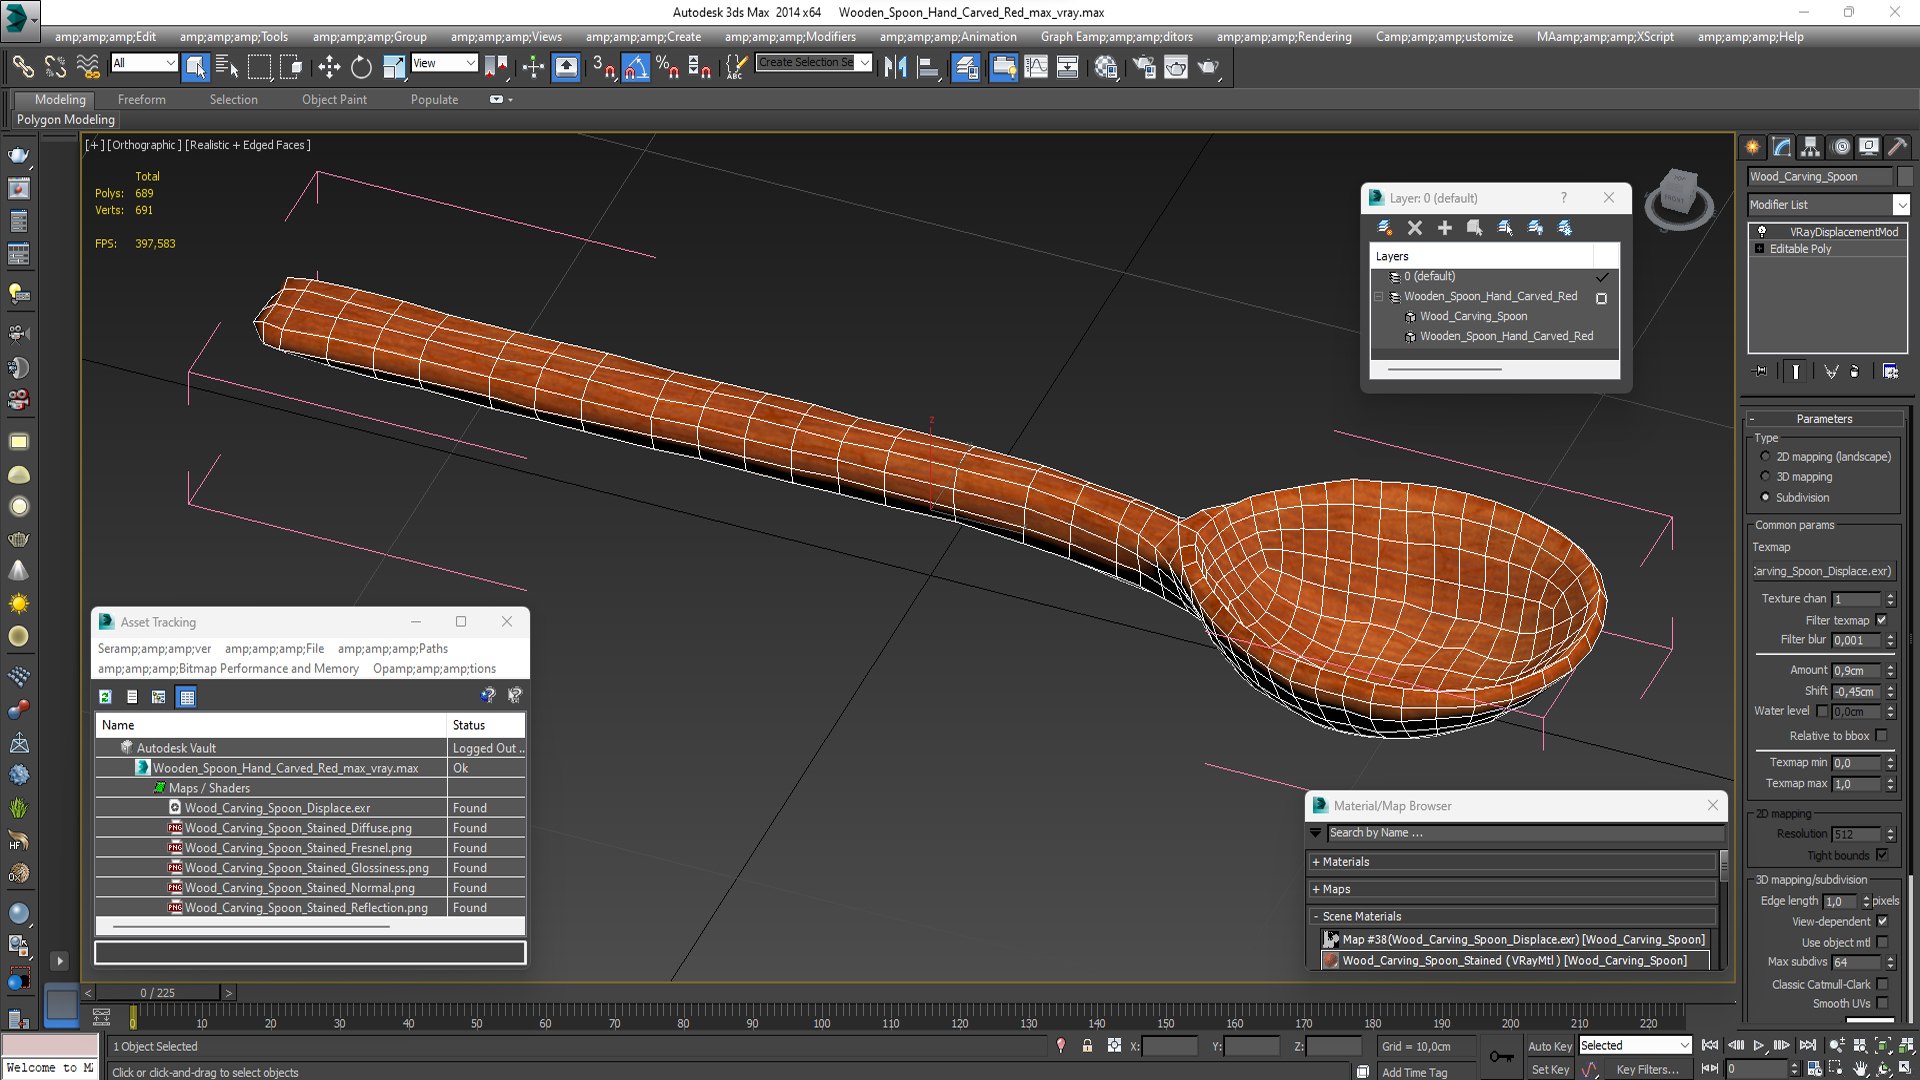Screen dimensions: 1920x1080
Task: Select the 3D mapping radio option
Action: [1765, 477]
